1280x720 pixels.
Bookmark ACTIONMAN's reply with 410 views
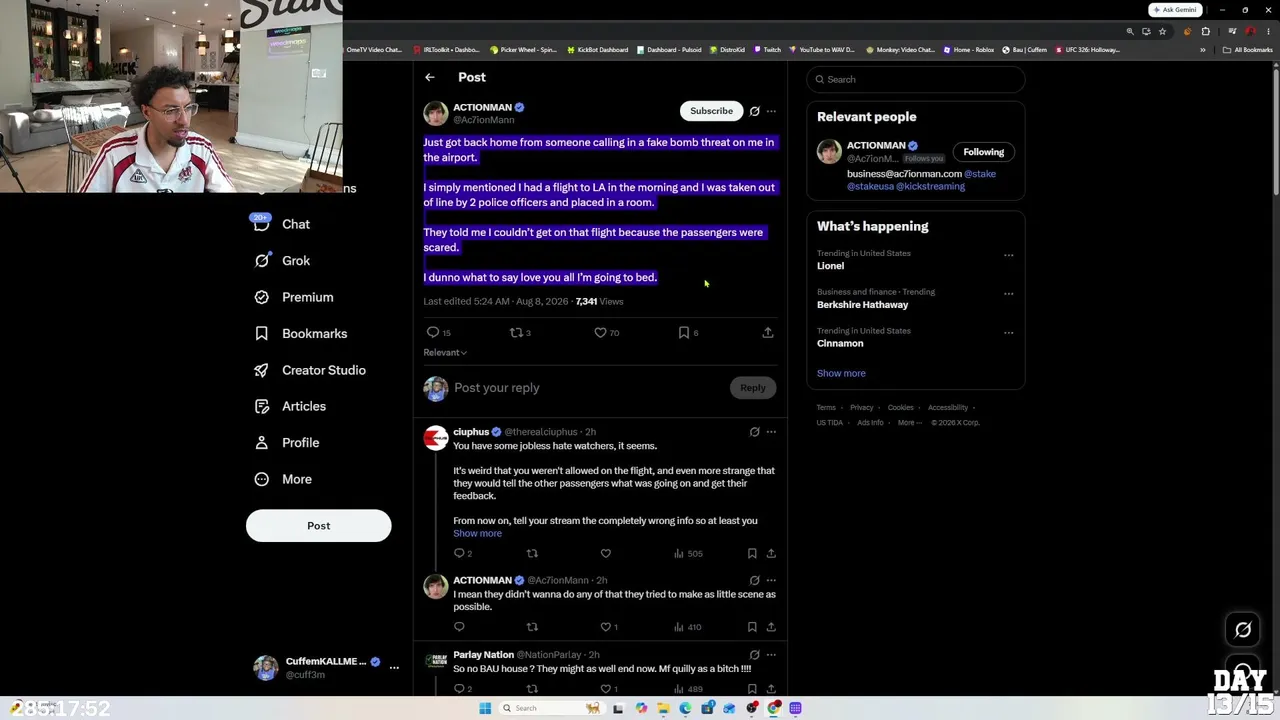[x=752, y=627]
